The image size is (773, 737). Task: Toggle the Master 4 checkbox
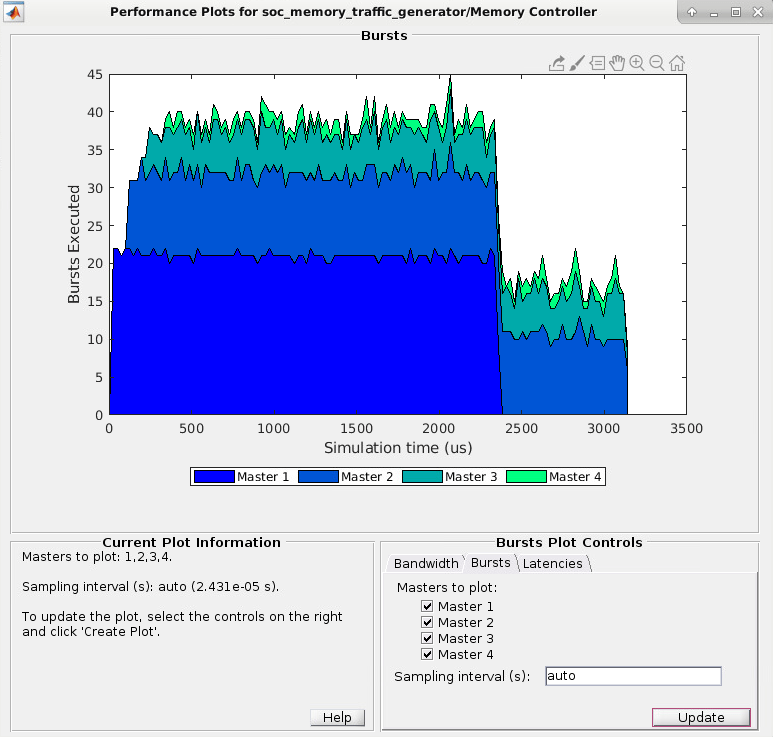tap(427, 654)
